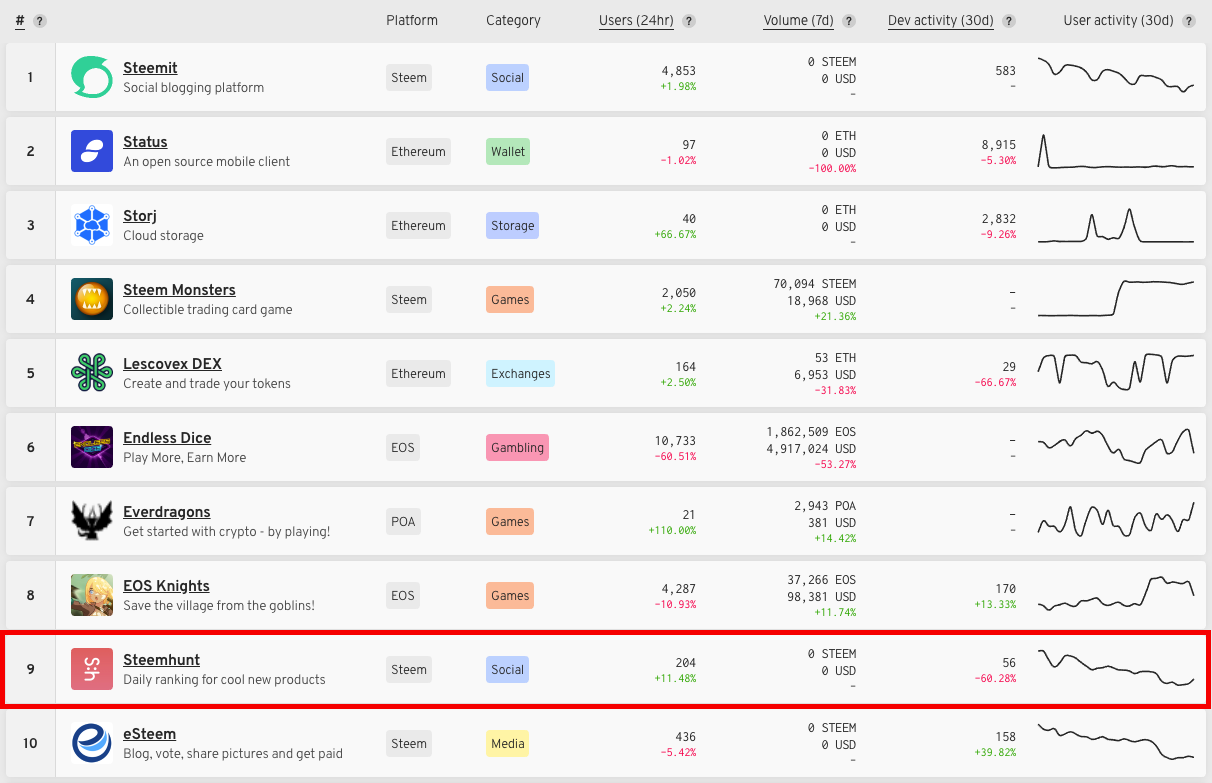1212x783 pixels.
Task: Show help icon next to Users (24hr)
Action: pos(689,21)
